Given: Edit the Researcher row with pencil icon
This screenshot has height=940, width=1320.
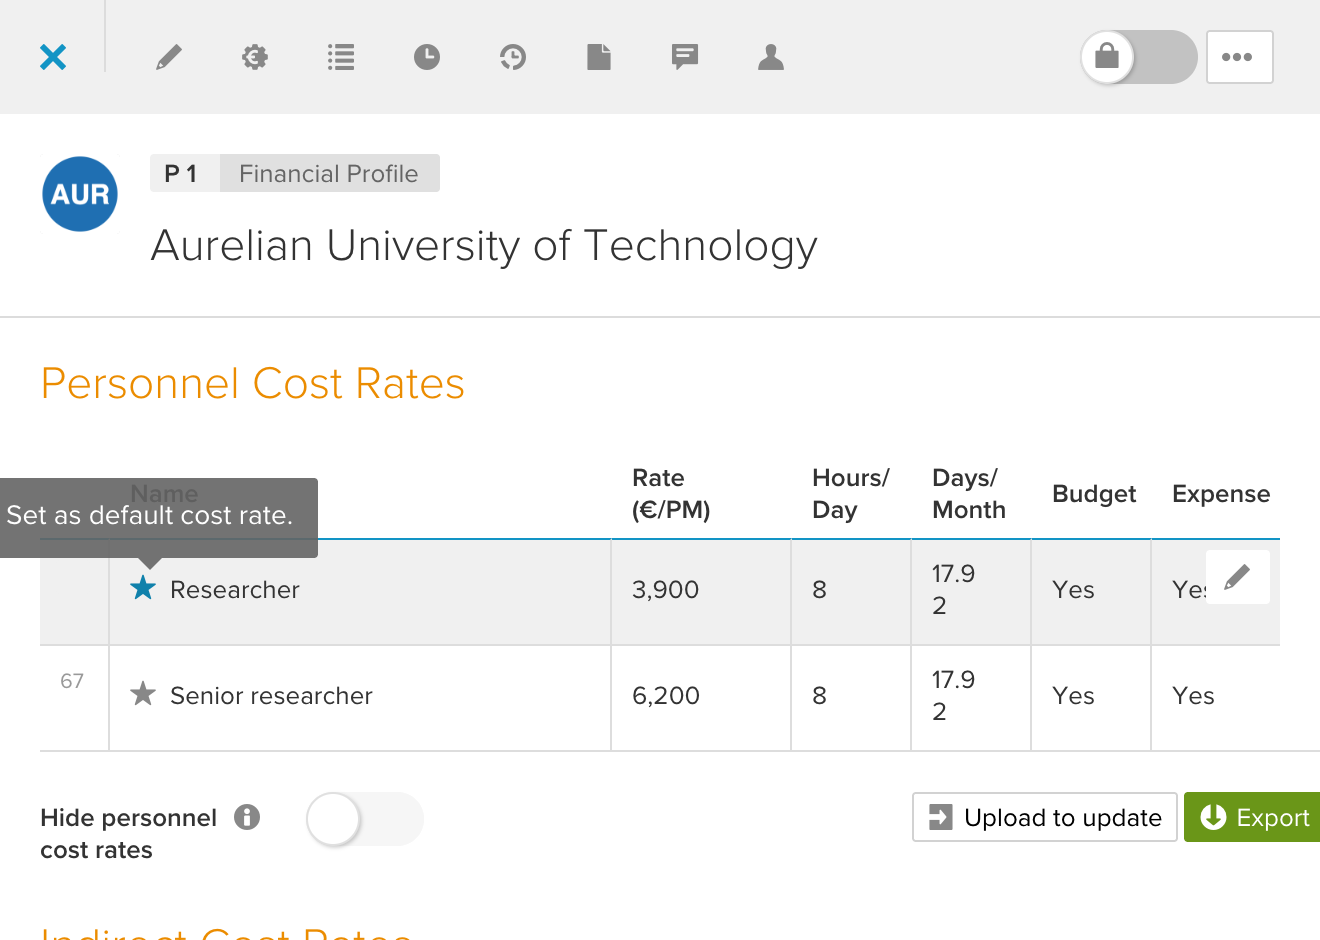Looking at the screenshot, I should (x=1238, y=577).
